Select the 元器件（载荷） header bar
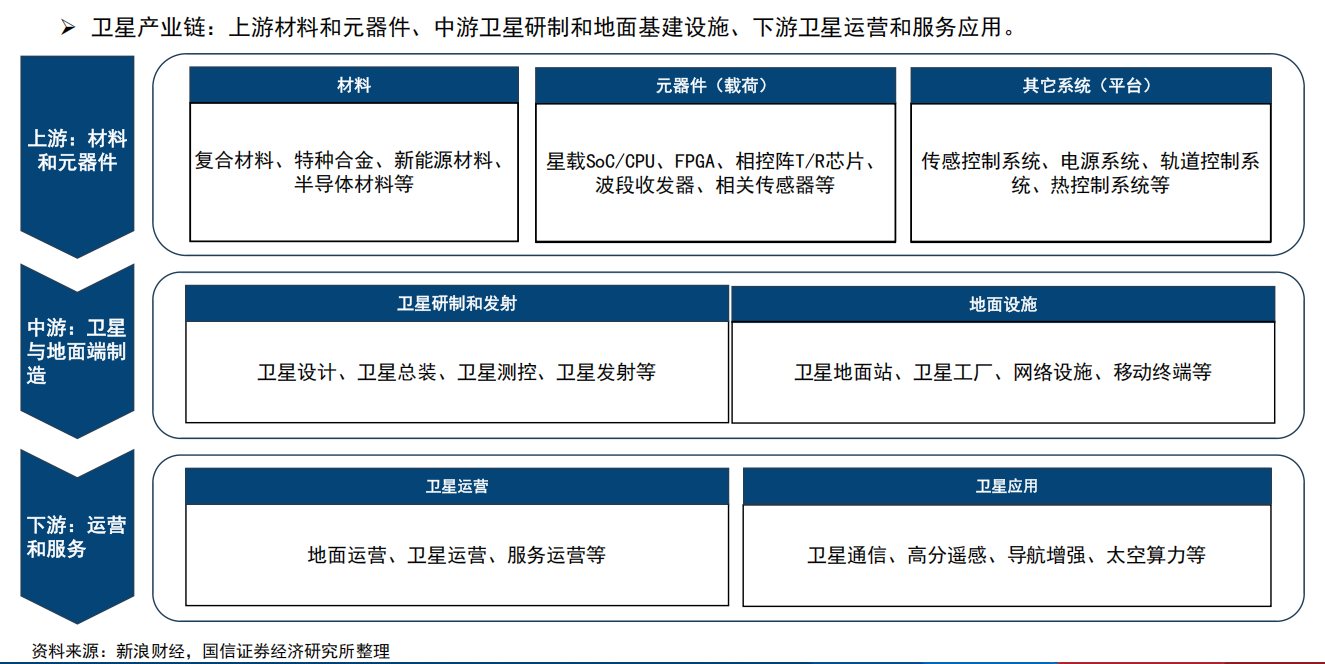Screen dimensions: 1325x664 click(715, 86)
